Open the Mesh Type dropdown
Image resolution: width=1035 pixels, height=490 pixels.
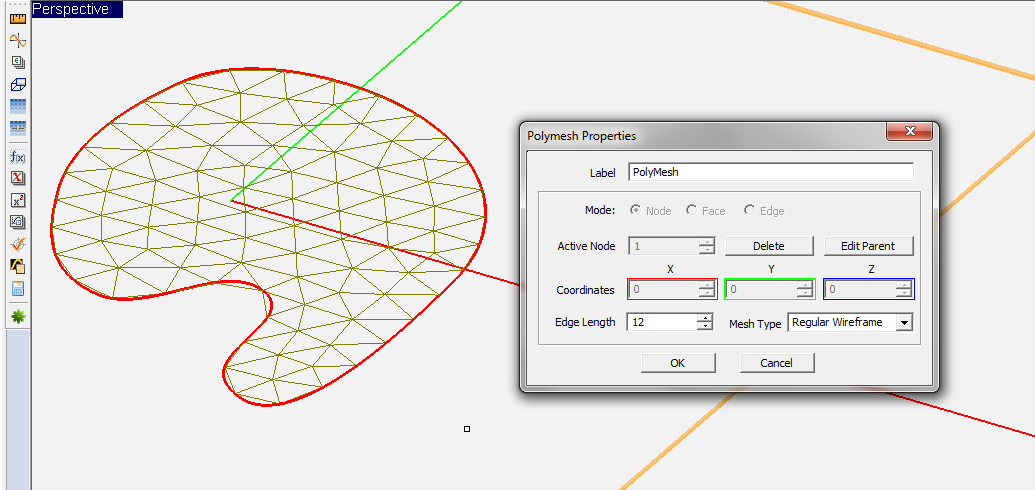pos(904,323)
